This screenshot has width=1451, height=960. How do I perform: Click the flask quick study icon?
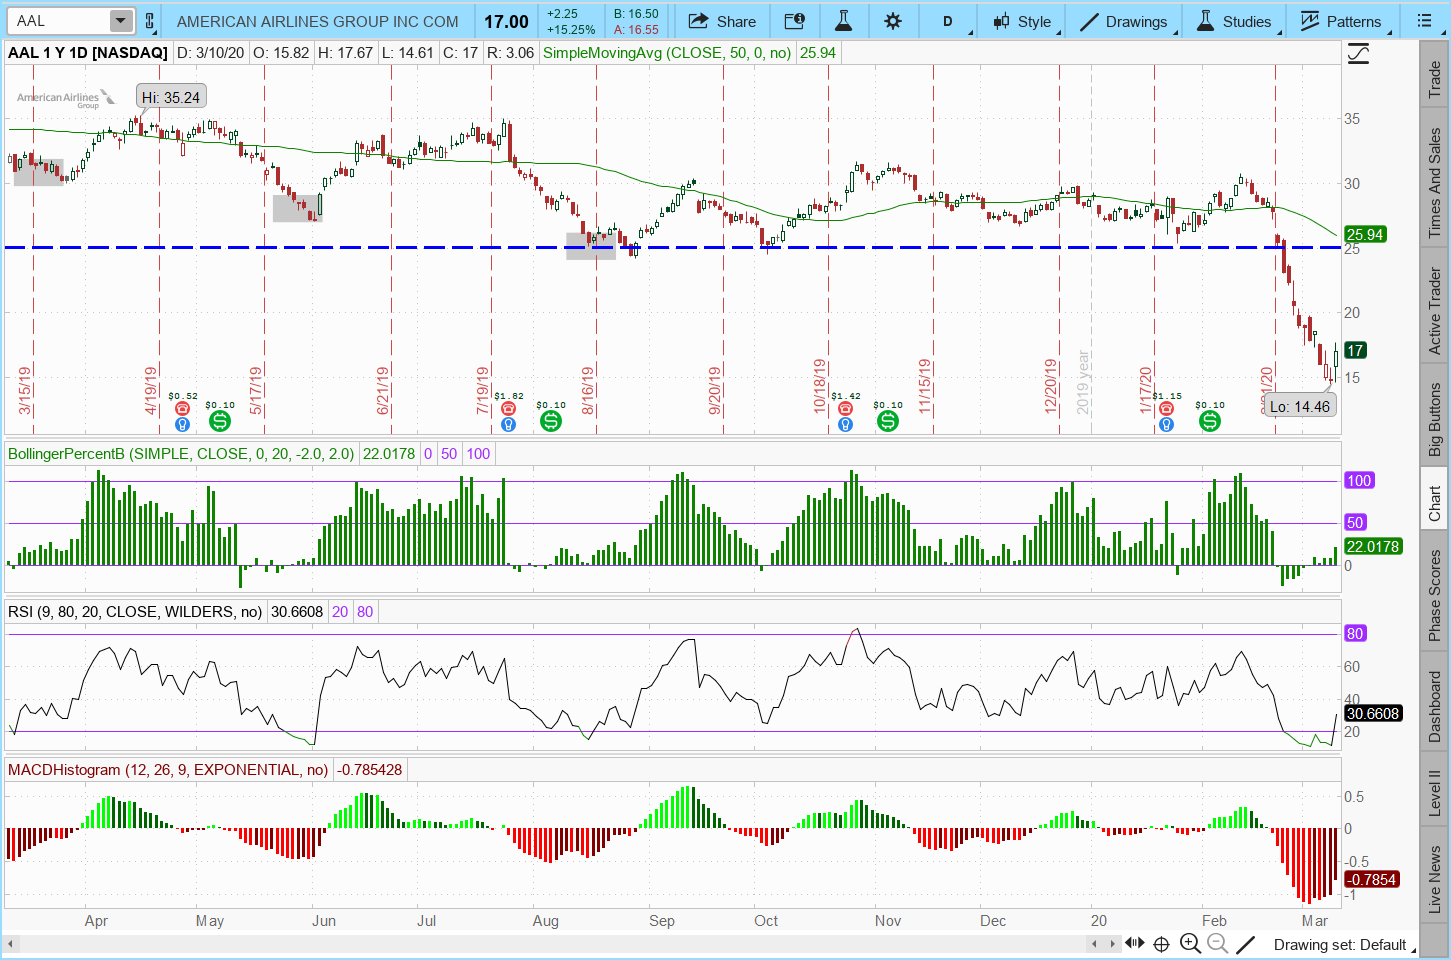pyautogui.click(x=843, y=21)
